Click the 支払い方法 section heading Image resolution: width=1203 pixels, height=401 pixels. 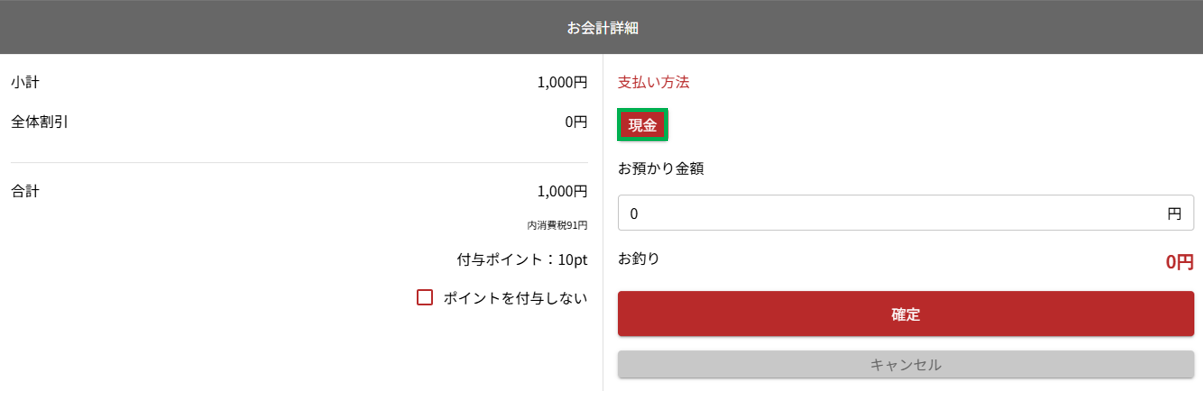(654, 82)
